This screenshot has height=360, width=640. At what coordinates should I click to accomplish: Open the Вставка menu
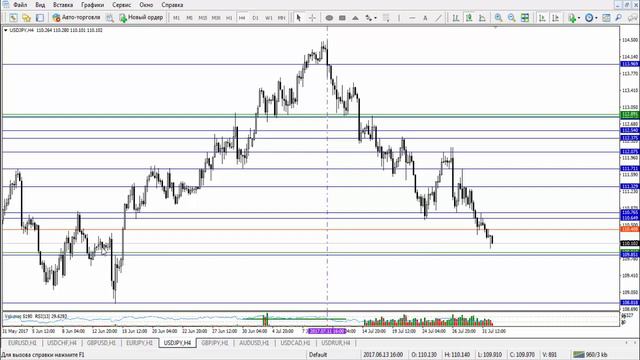[63, 5]
